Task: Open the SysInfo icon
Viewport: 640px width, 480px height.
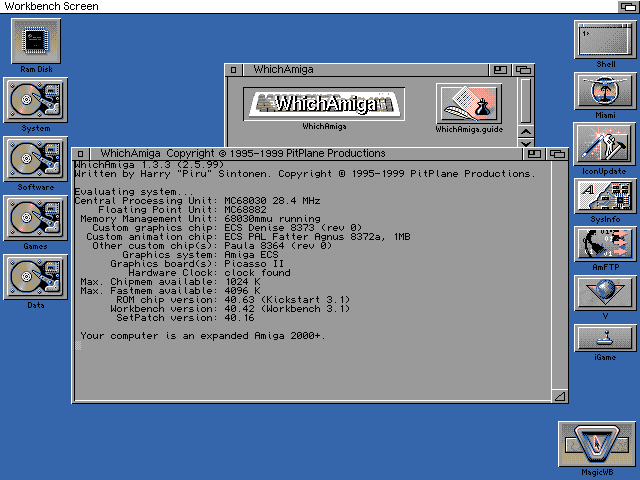Action: click(605, 196)
